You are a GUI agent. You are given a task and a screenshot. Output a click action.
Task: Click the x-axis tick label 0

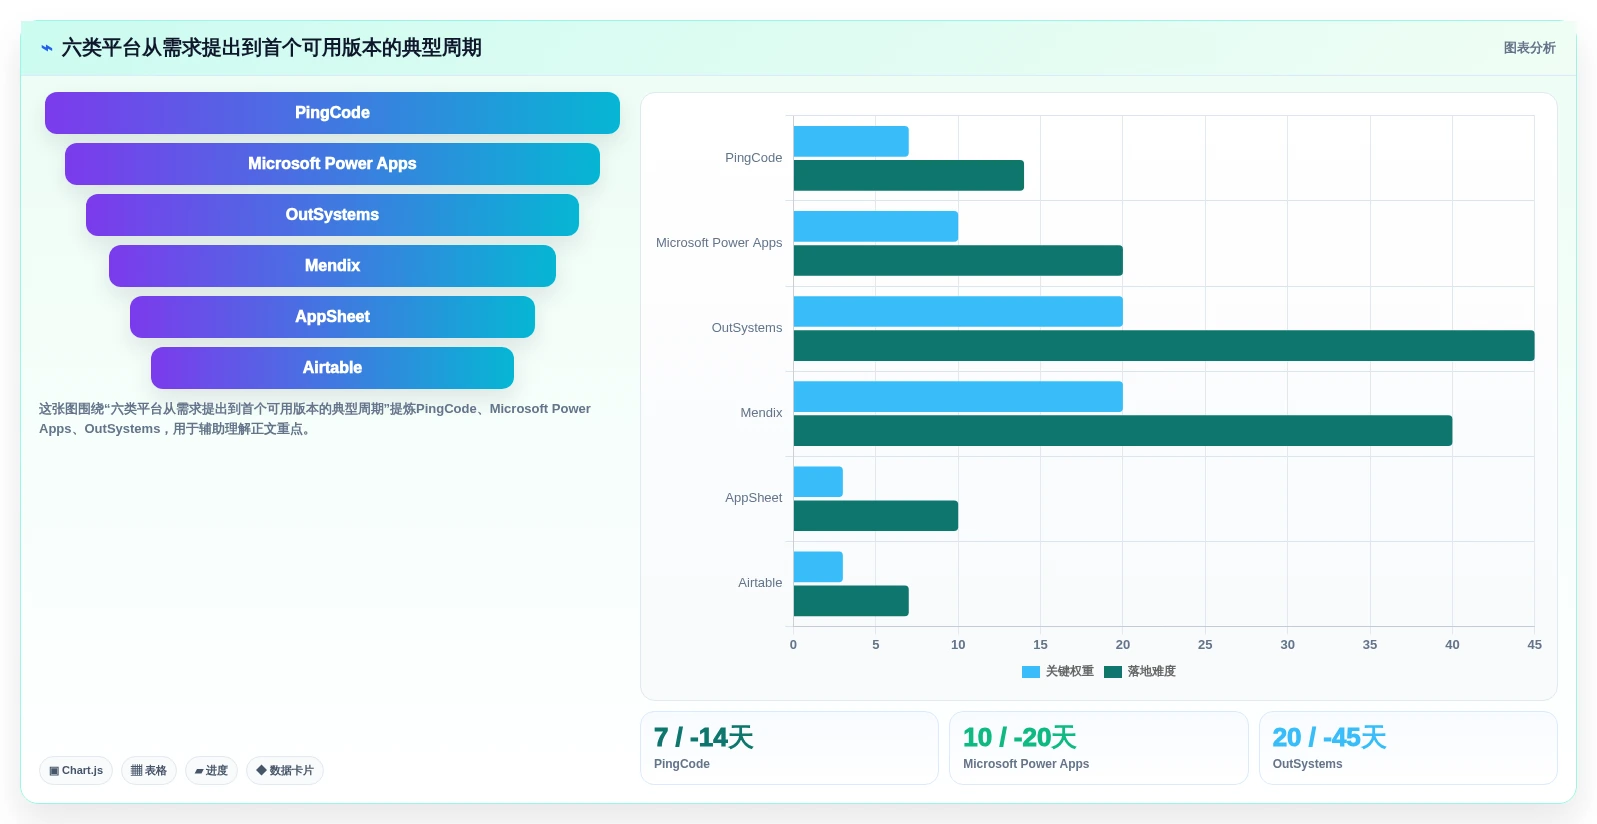(x=793, y=645)
